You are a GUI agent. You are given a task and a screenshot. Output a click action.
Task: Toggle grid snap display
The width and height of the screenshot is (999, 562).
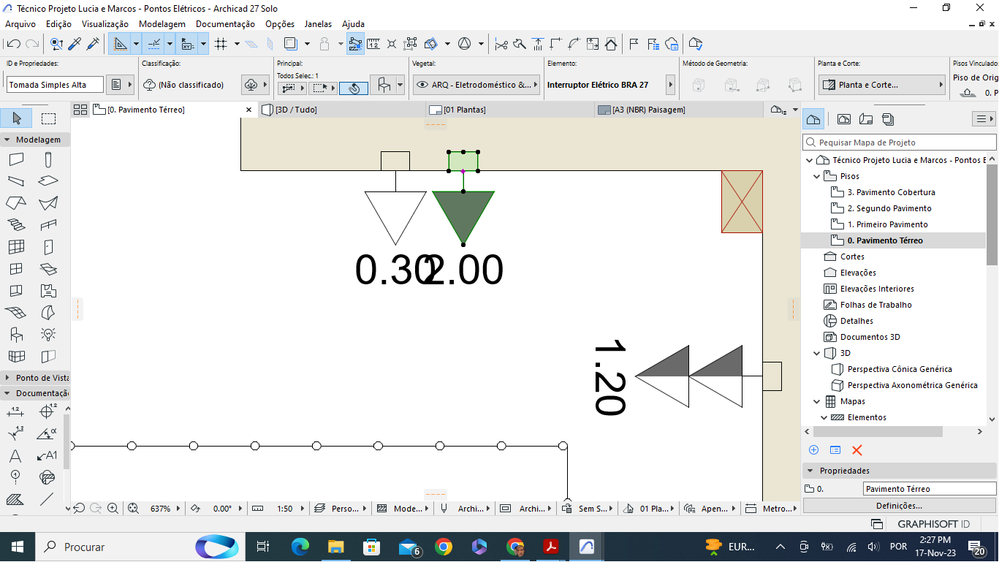tap(220, 44)
